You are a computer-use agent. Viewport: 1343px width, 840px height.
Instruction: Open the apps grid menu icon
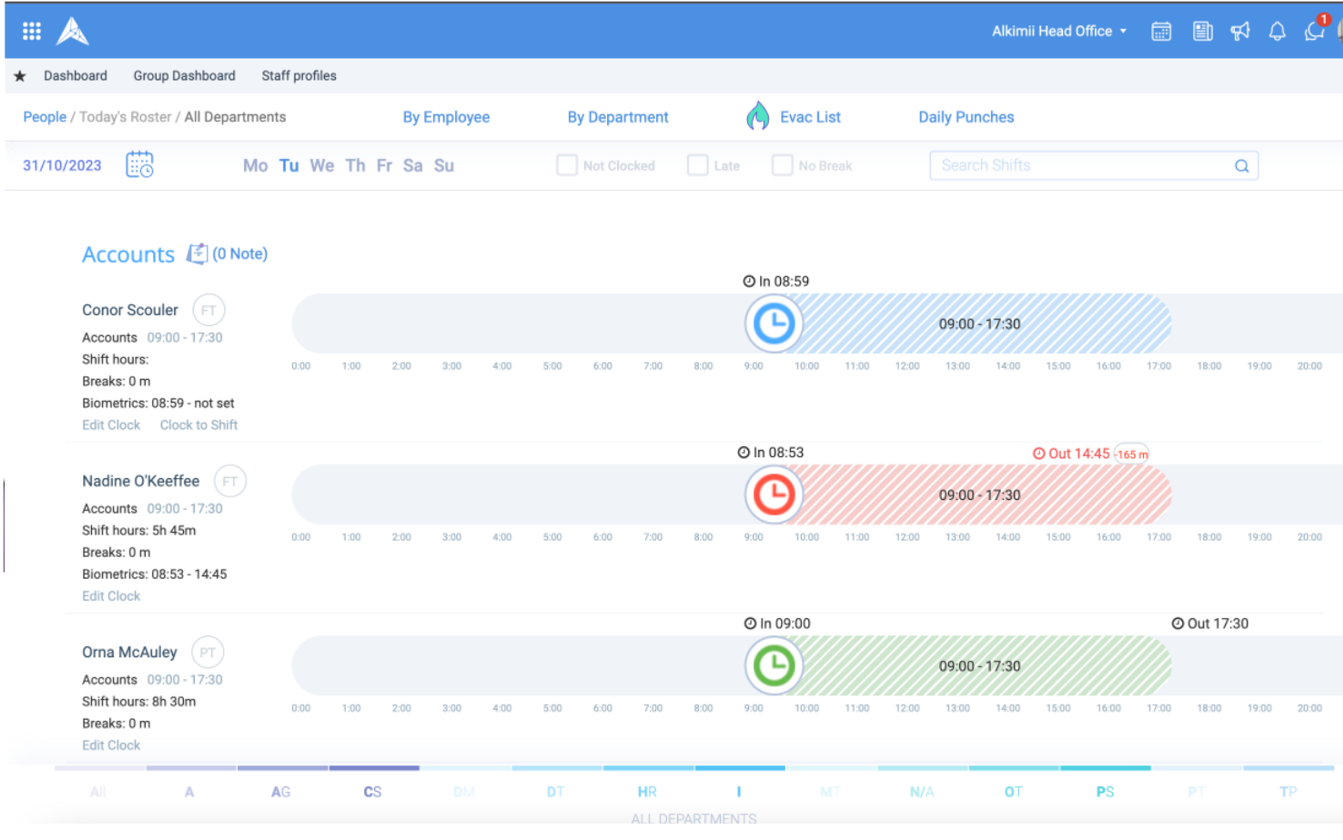pyautogui.click(x=32, y=31)
